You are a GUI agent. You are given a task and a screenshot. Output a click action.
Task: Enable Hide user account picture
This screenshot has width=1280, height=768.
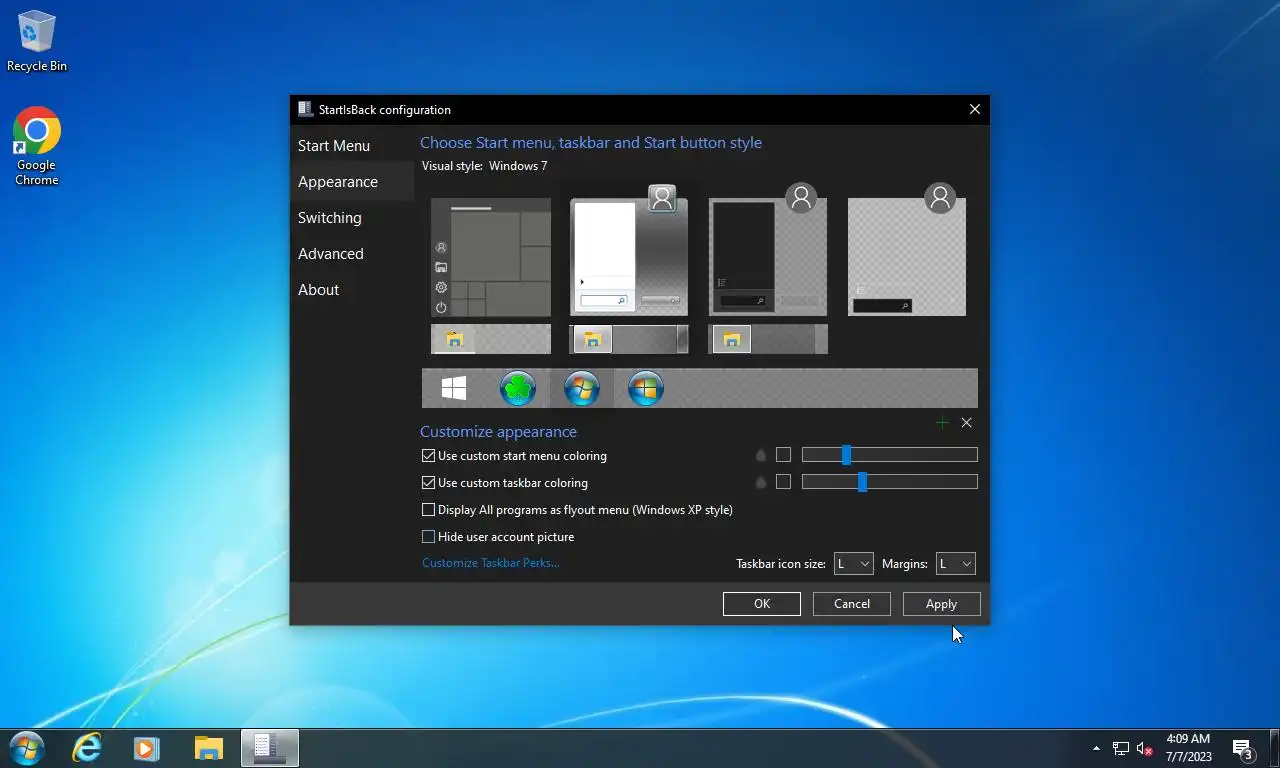point(498,536)
